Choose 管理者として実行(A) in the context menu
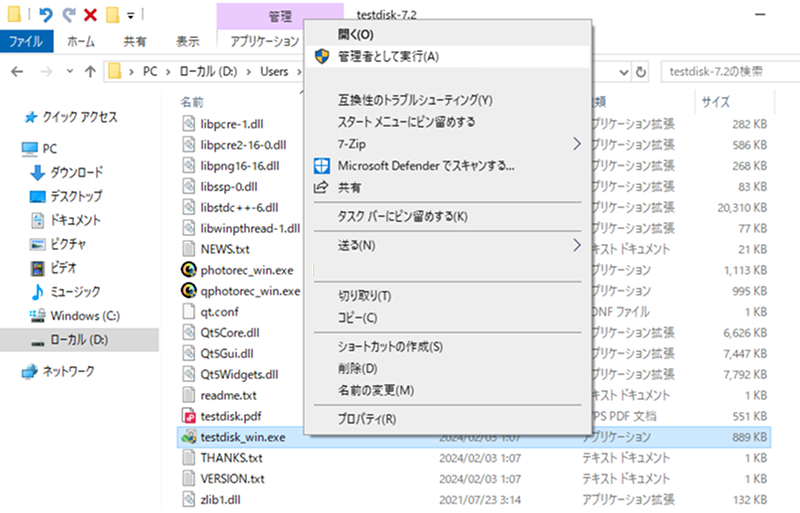 point(447,57)
